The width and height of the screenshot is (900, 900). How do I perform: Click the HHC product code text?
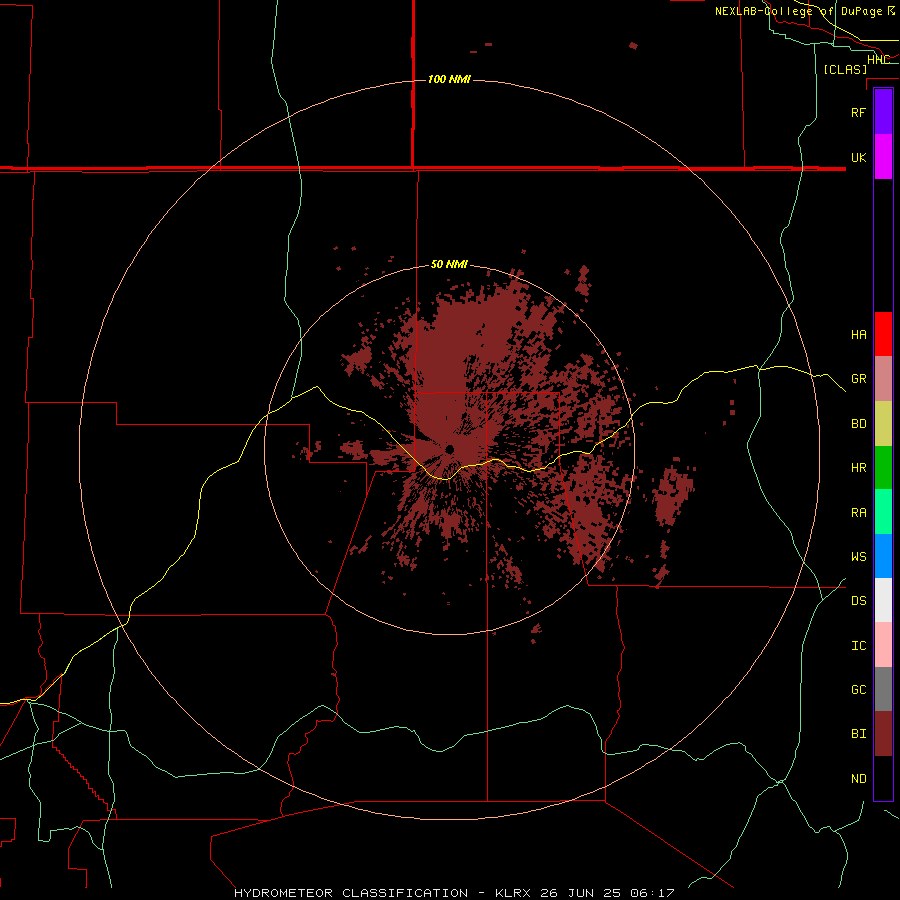878,59
